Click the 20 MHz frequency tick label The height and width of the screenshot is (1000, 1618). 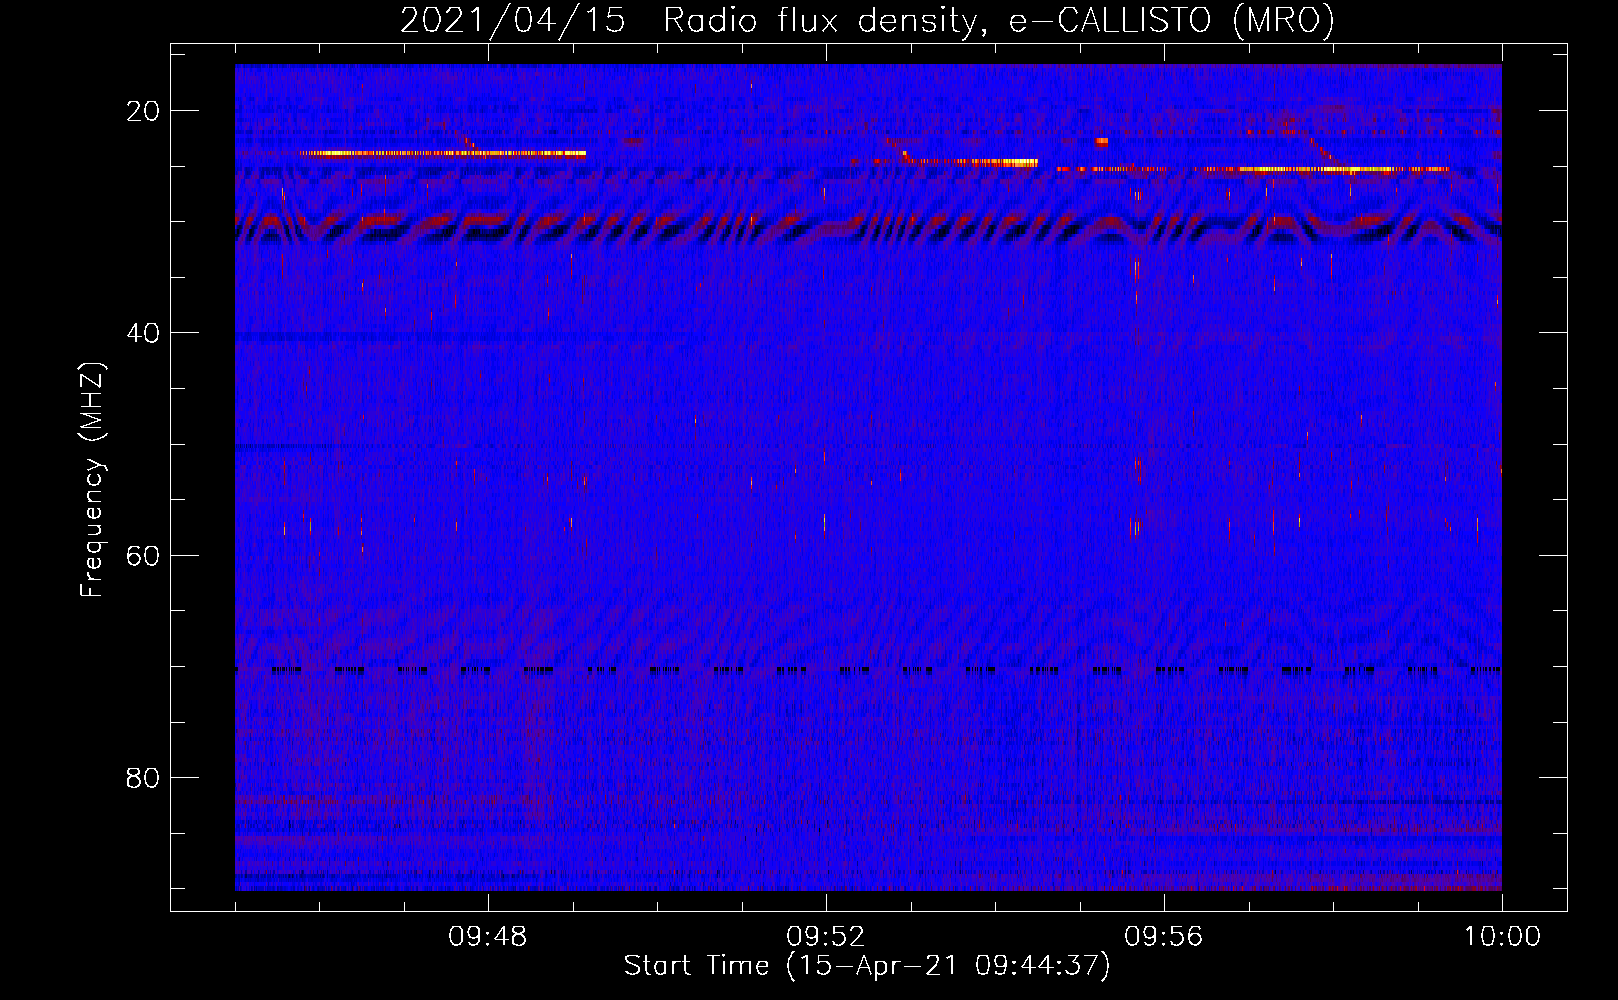143,111
